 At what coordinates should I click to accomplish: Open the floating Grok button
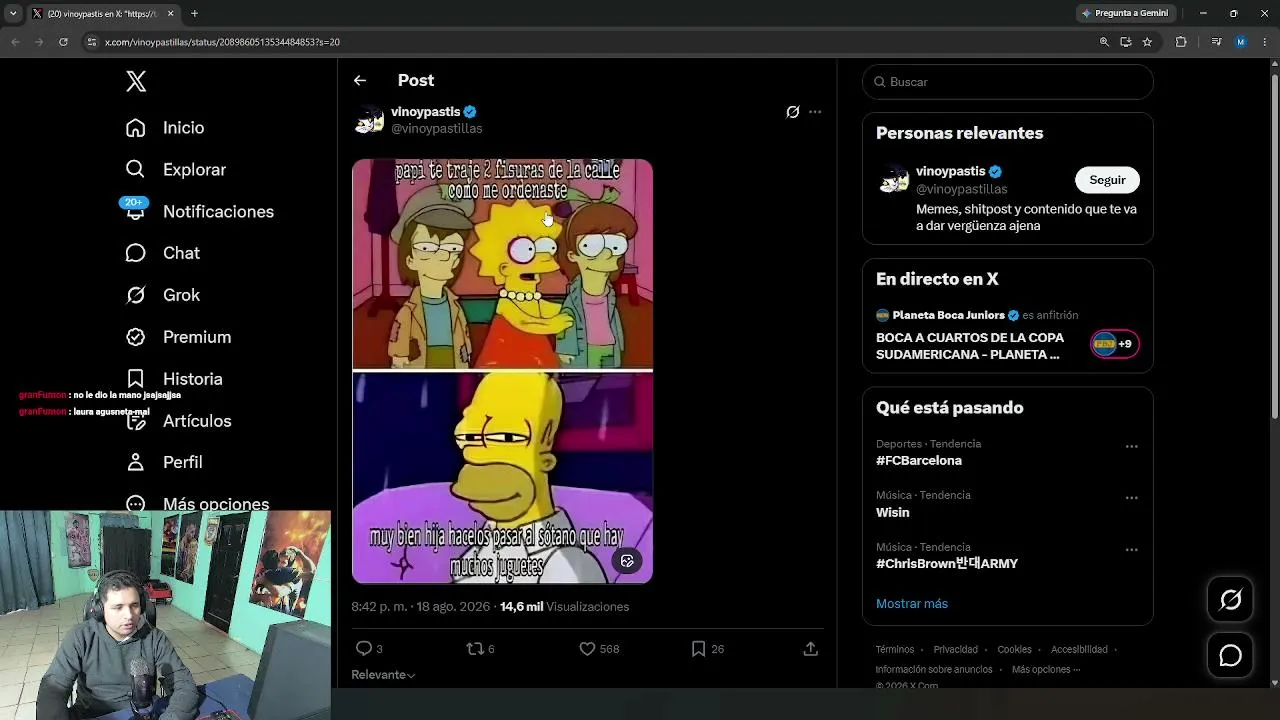click(1230, 600)
